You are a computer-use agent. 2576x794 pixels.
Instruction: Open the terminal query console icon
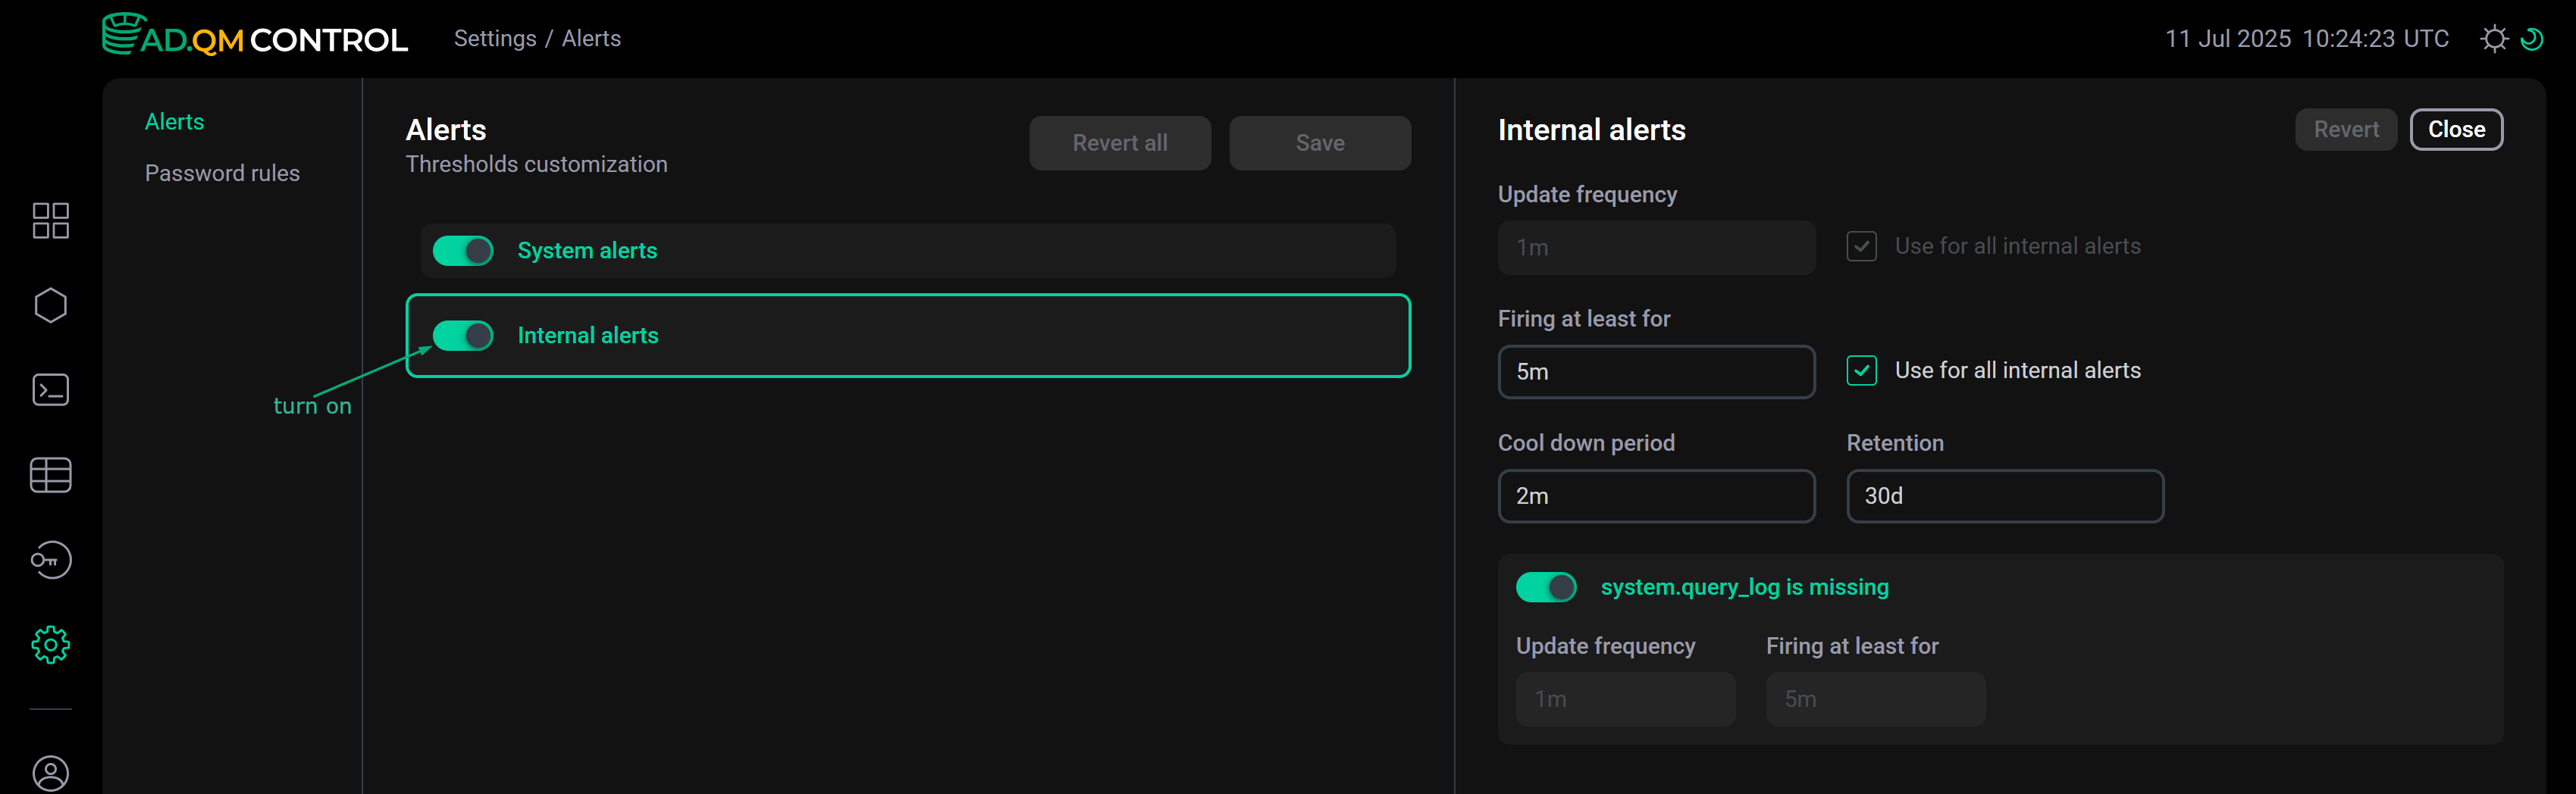coord(50,390)
